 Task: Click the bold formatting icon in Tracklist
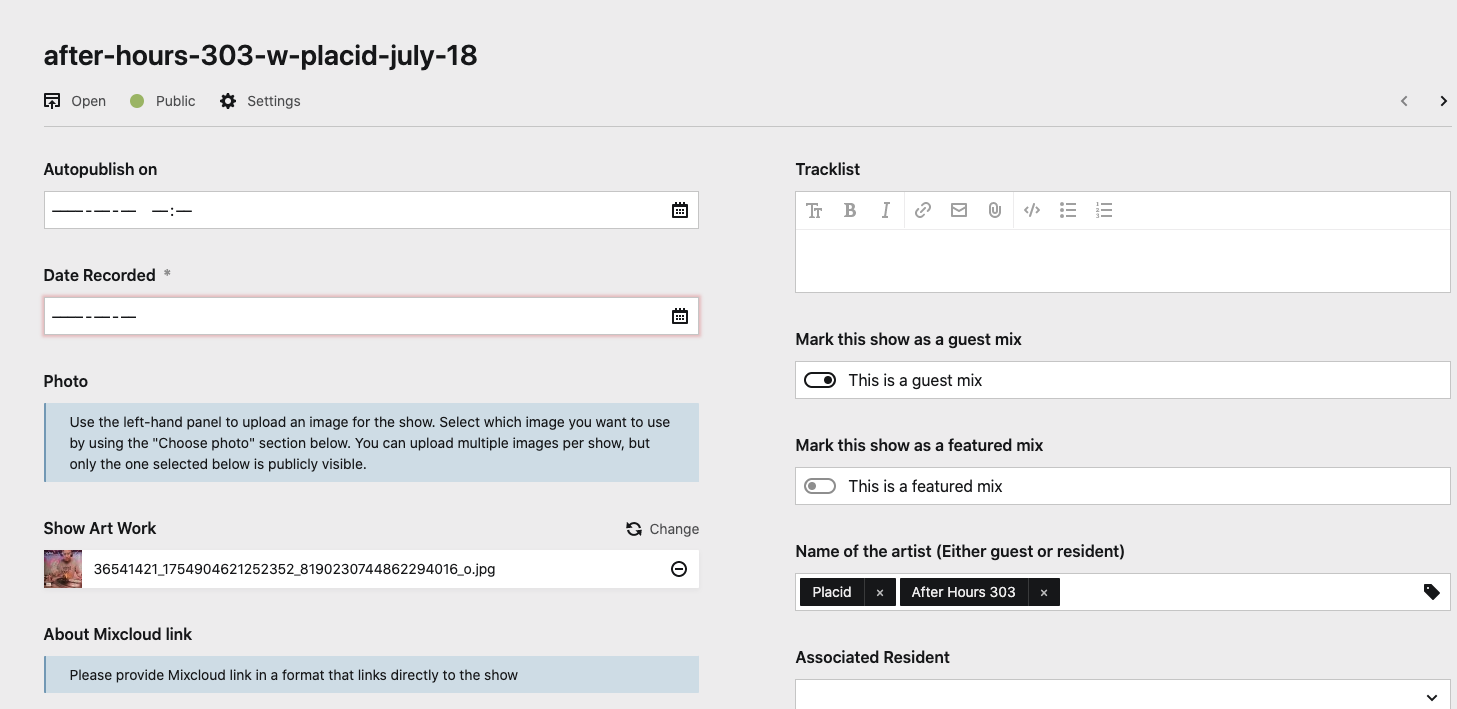pos(850,210)
